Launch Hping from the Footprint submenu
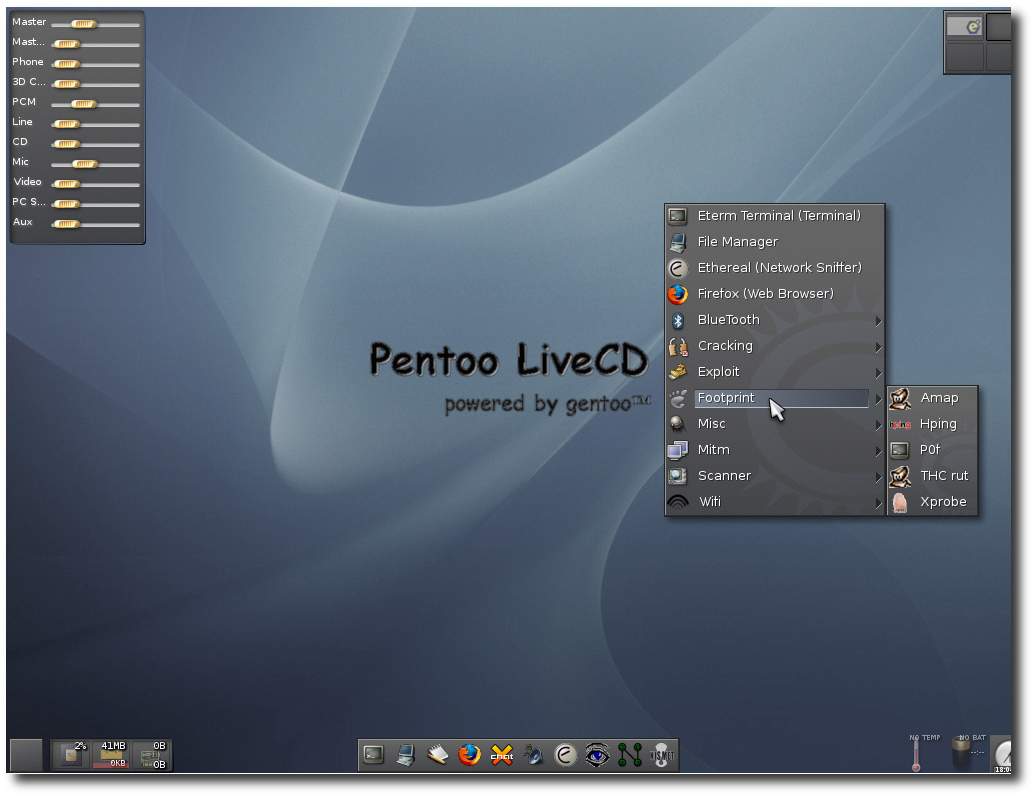The width and height of the screenshot is (1035, 797). tap(932, 424)
